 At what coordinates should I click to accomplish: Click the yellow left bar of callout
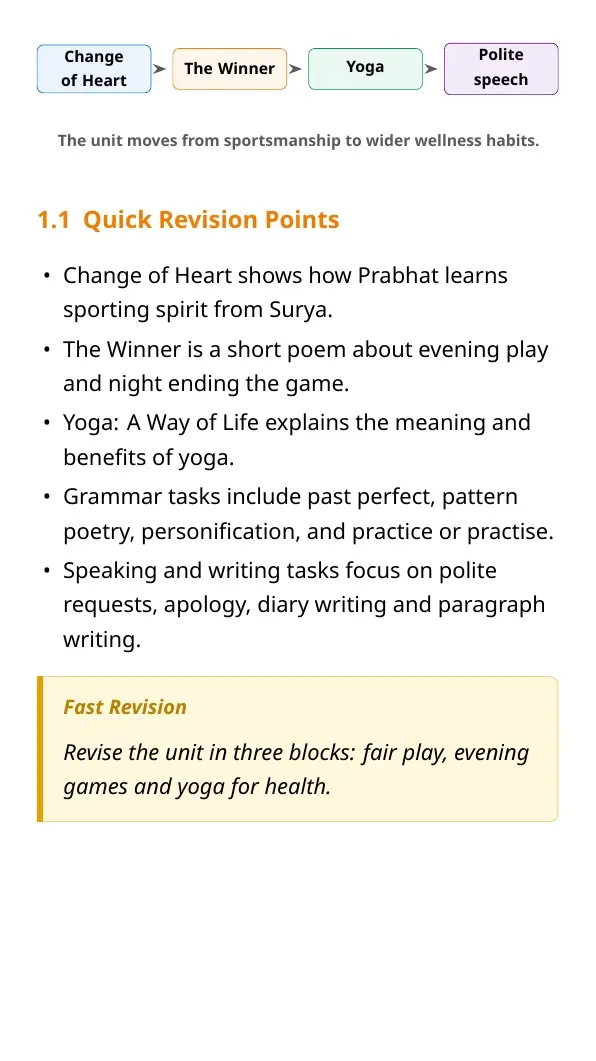[x=40, y=749]
